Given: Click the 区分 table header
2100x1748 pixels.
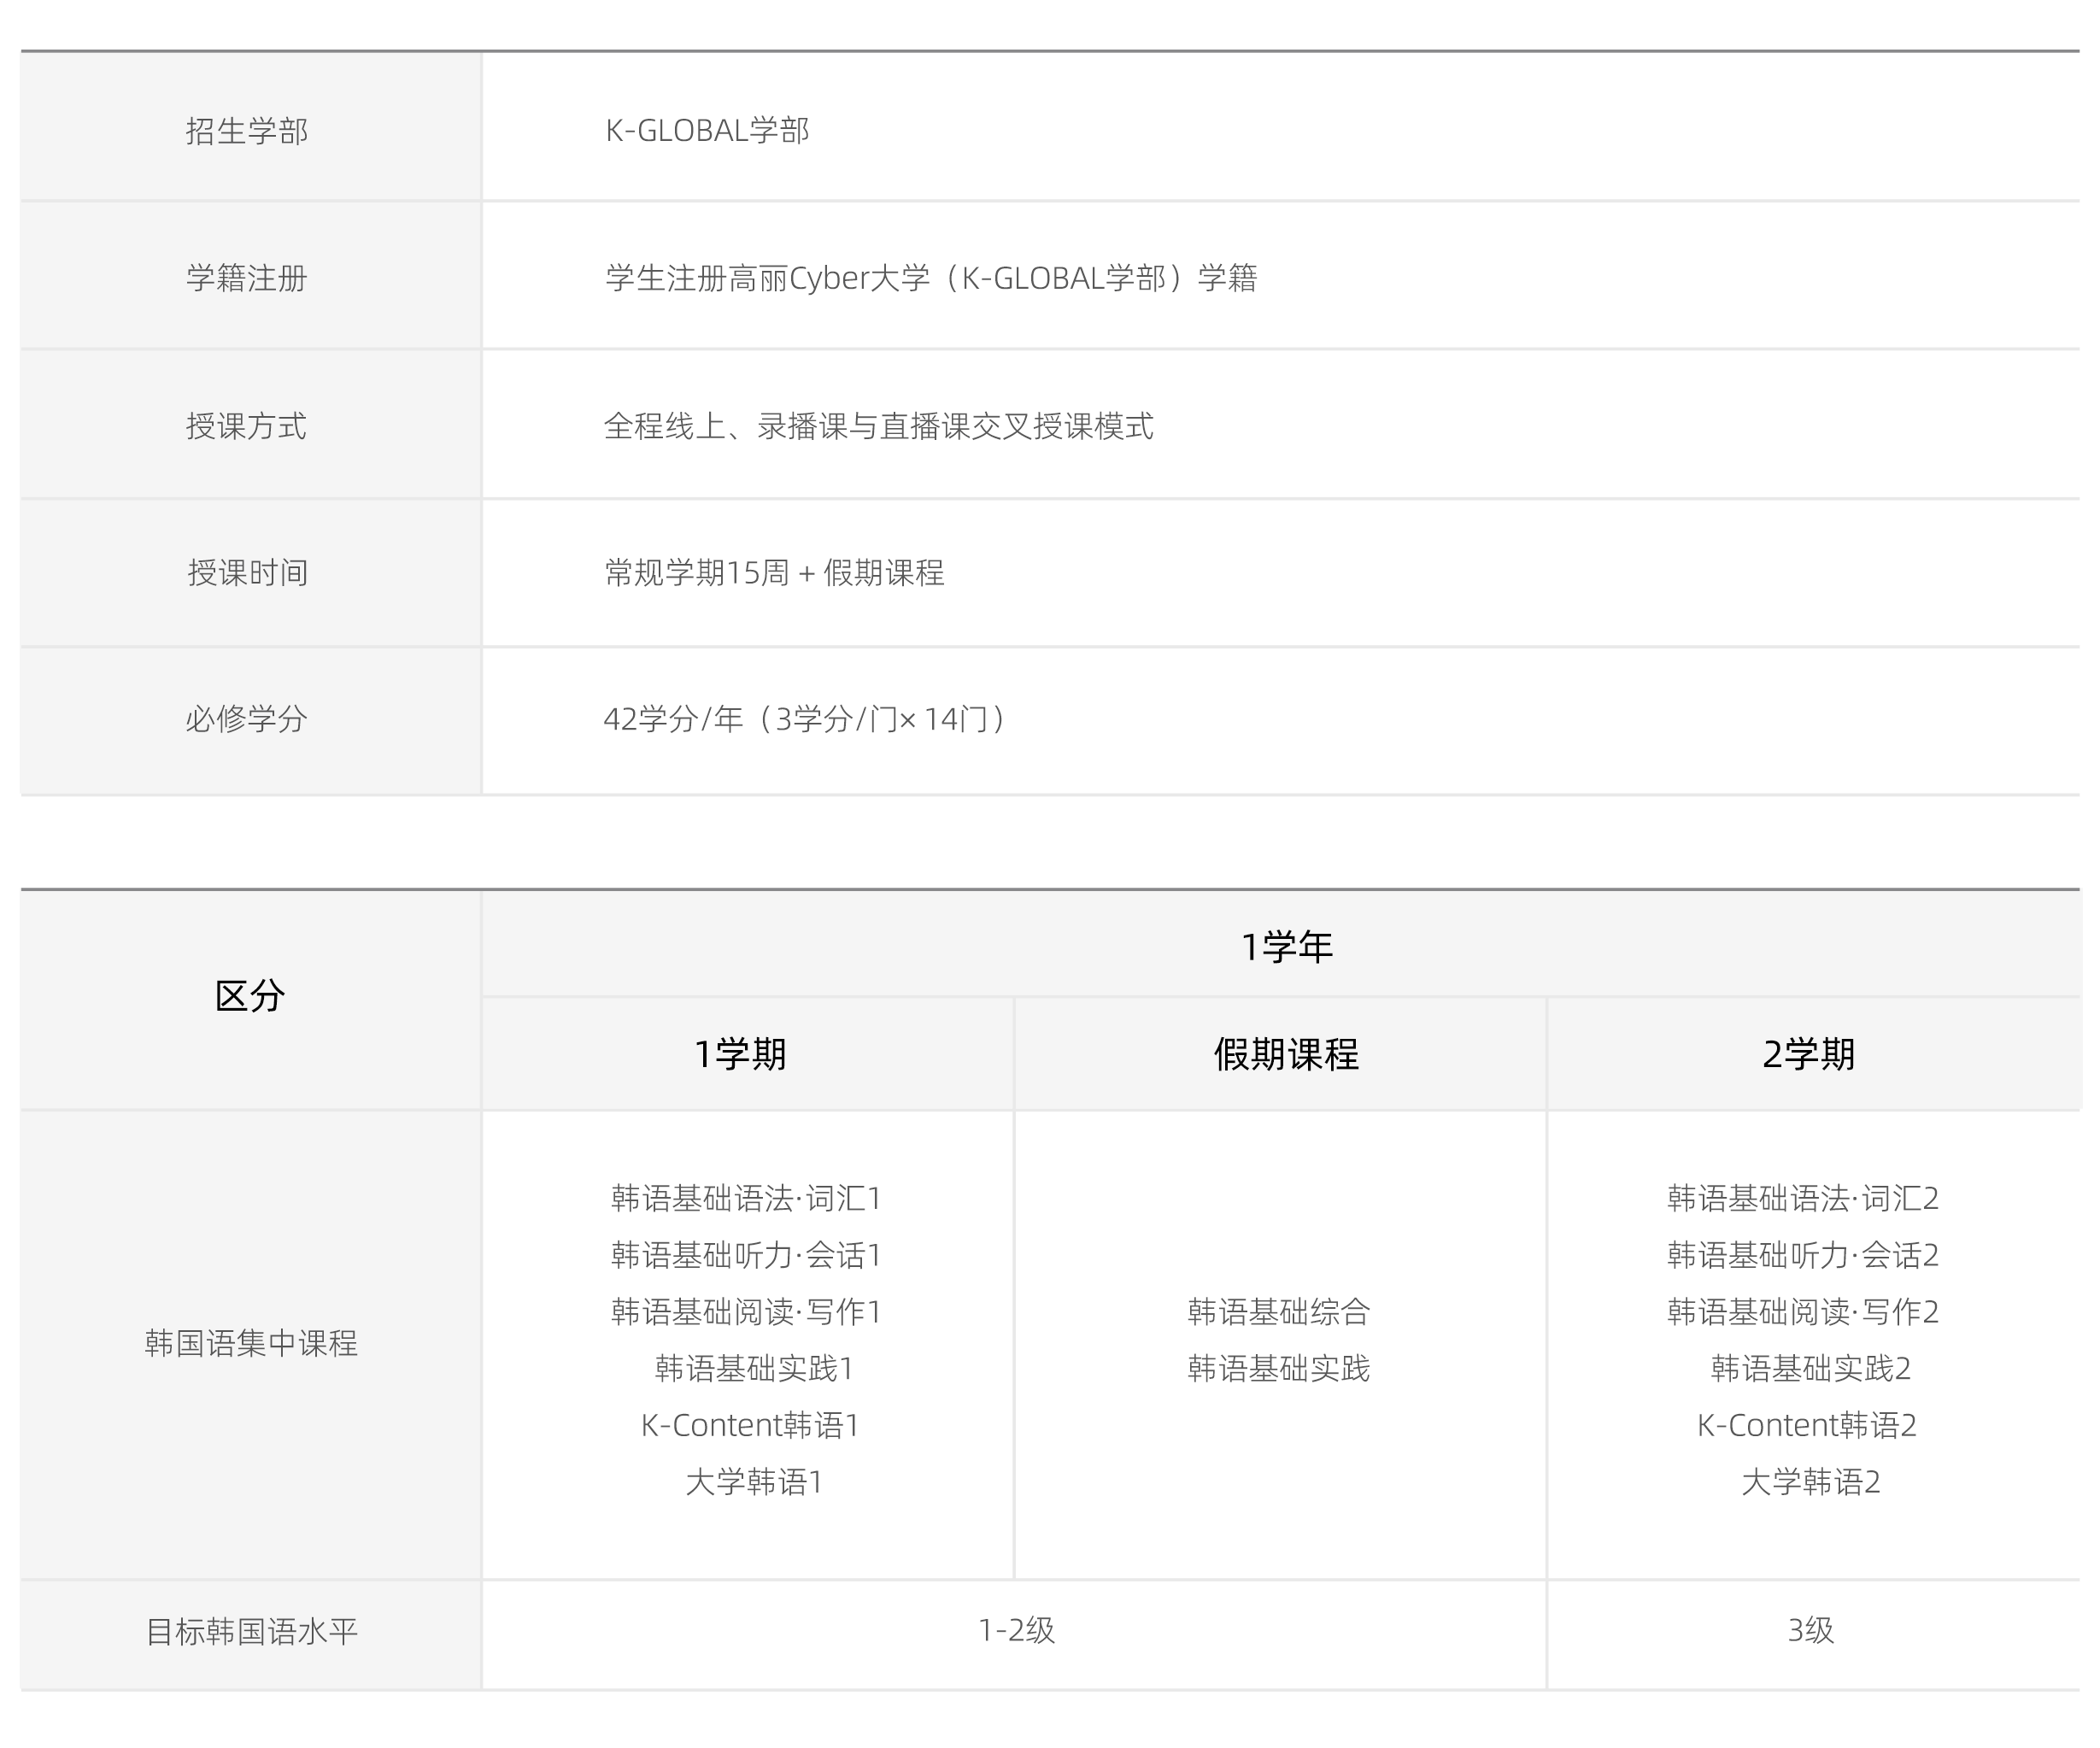Looking at the screenshot, I should tap(250, 996).
